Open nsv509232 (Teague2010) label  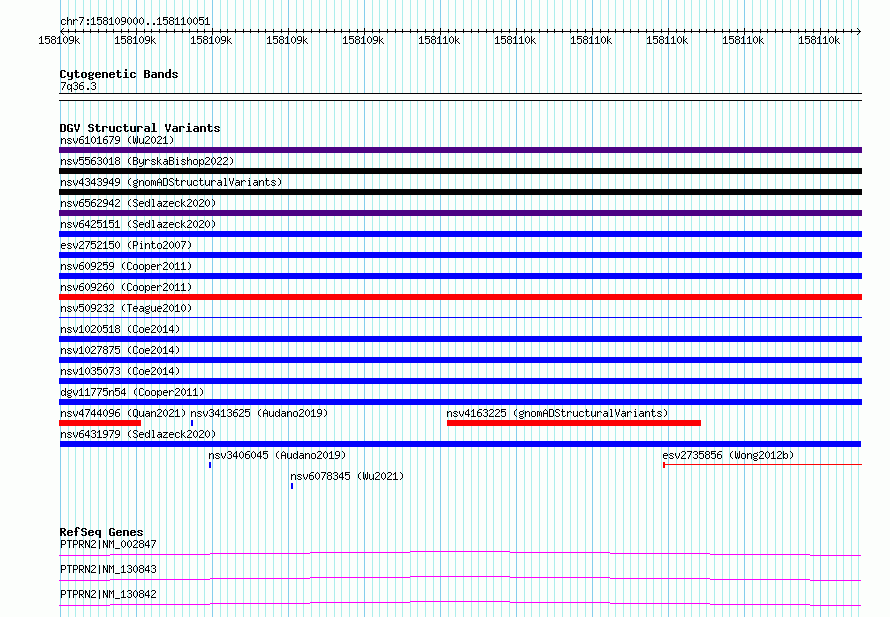tap(126, 308)
